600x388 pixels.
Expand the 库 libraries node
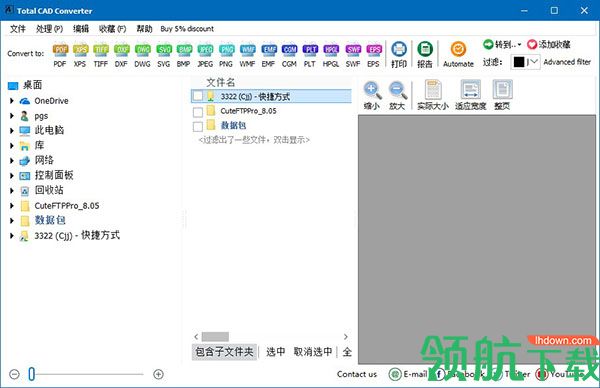click(12, 145)
